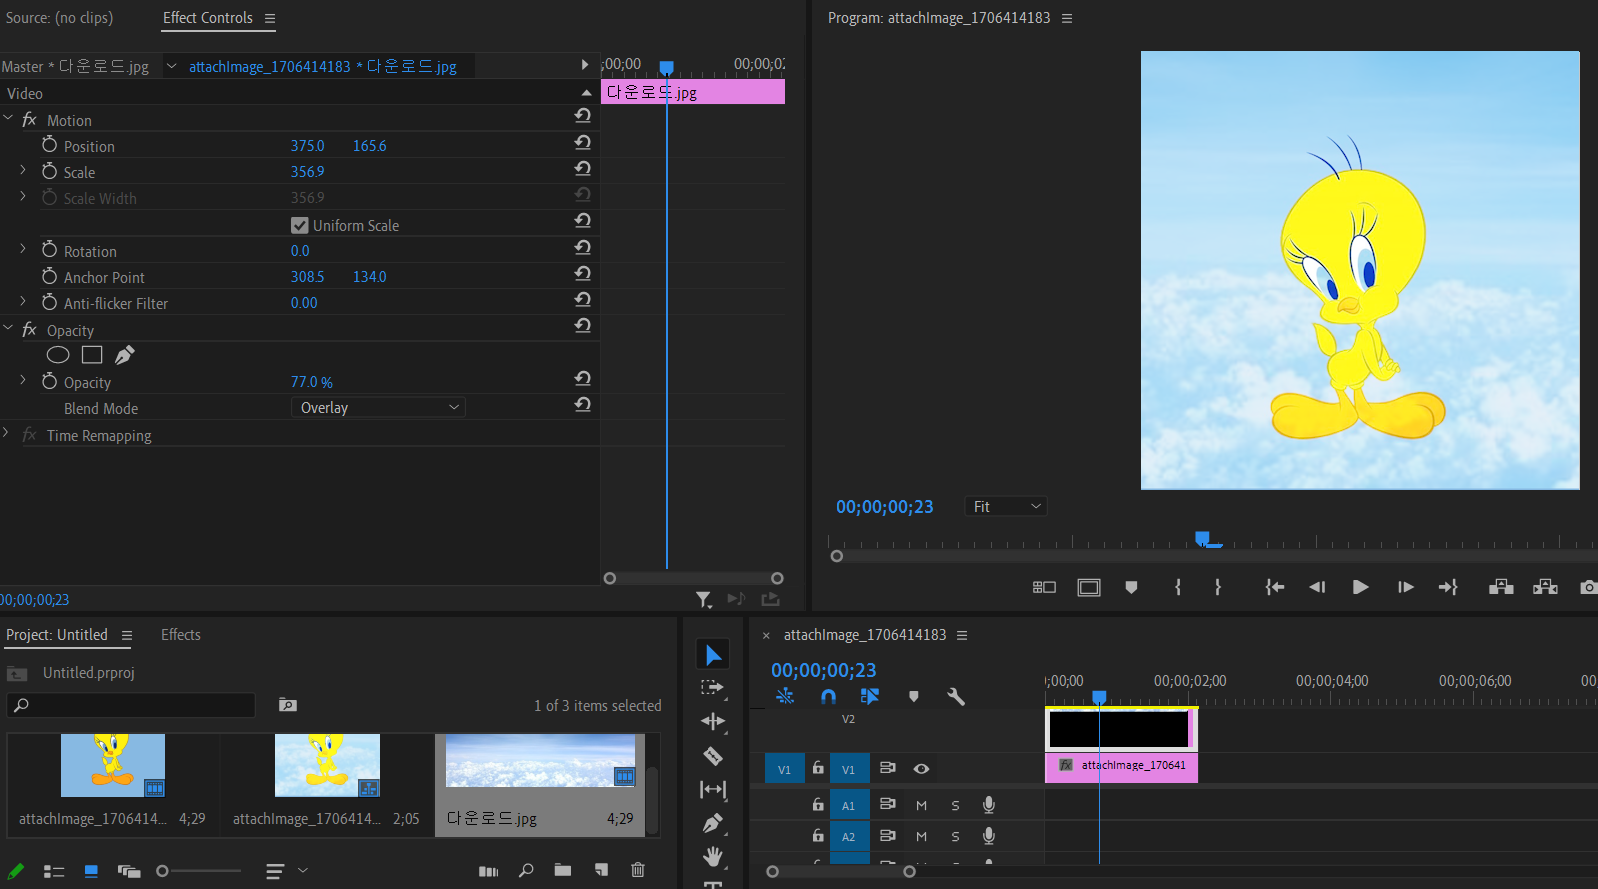Solo audio track A2
The image size is (1598, 889).
(955, 837)
